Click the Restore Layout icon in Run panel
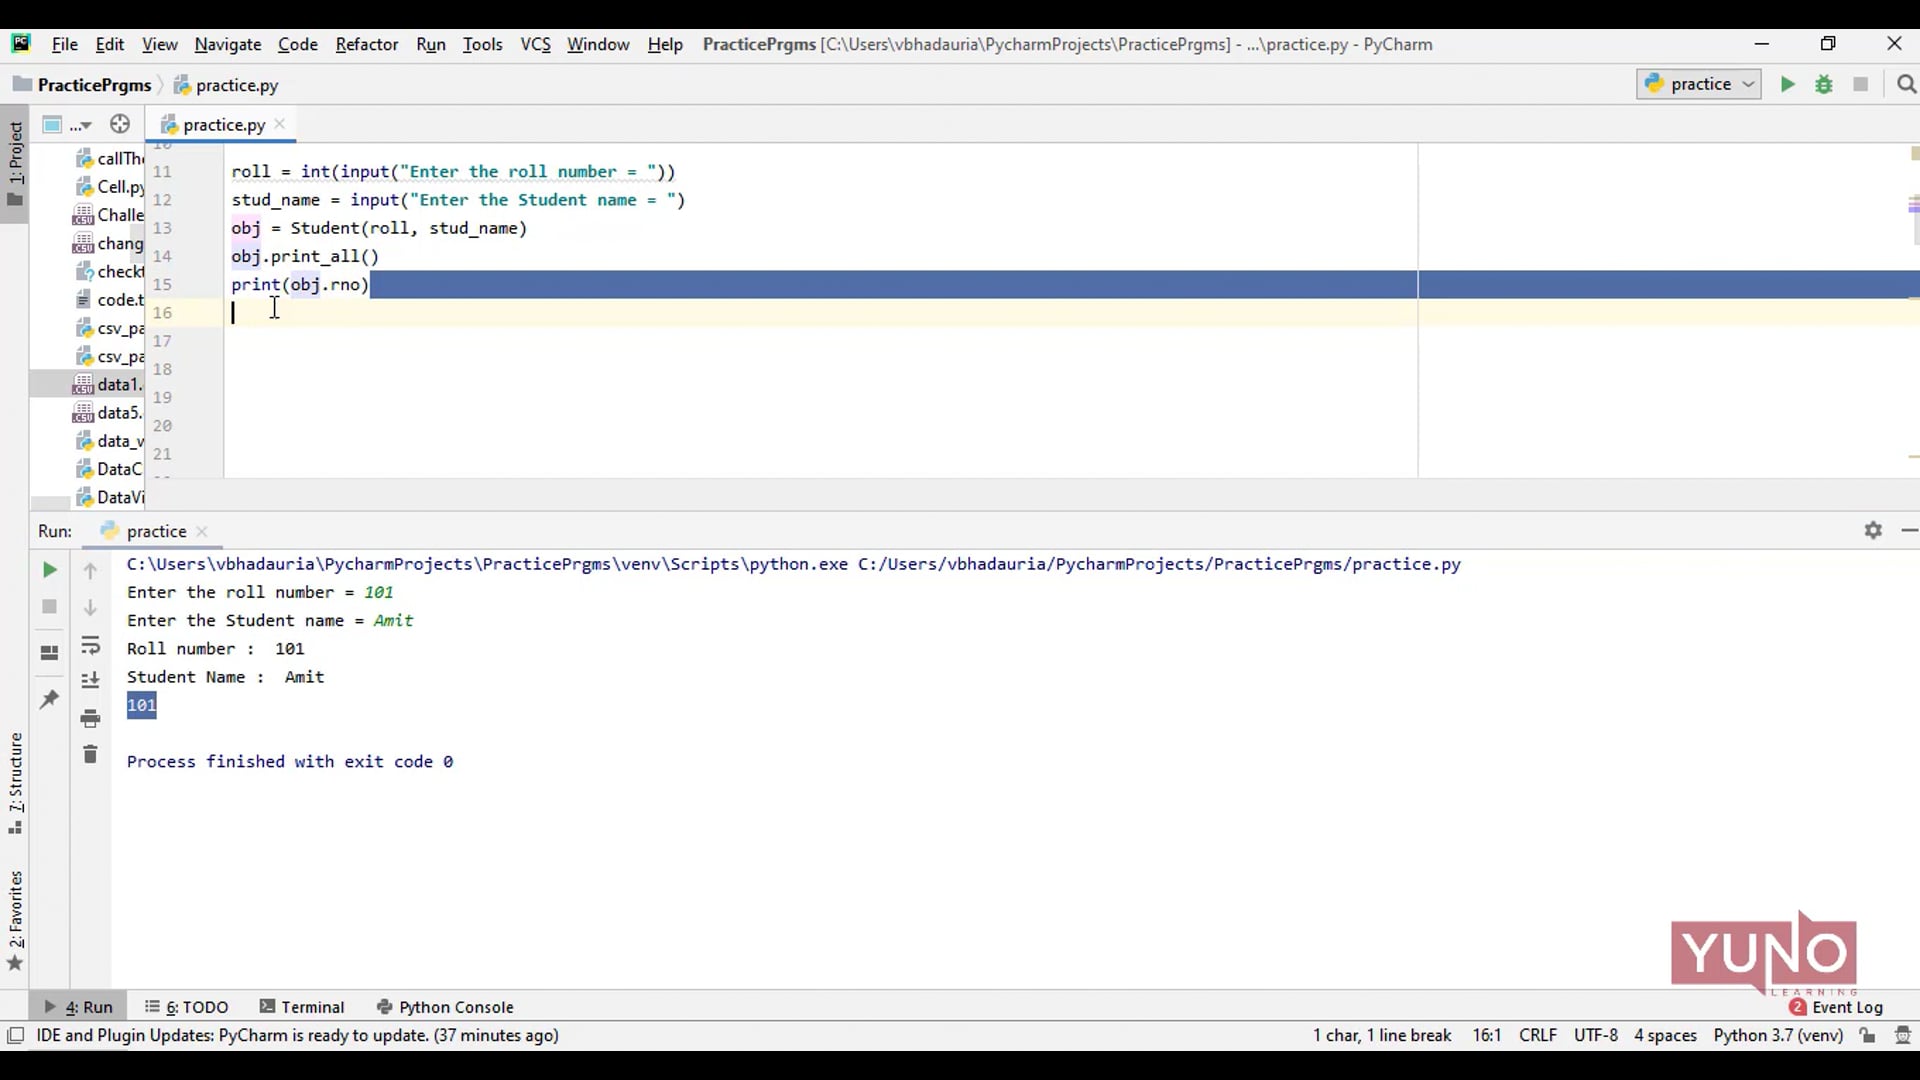 (49, 653)
